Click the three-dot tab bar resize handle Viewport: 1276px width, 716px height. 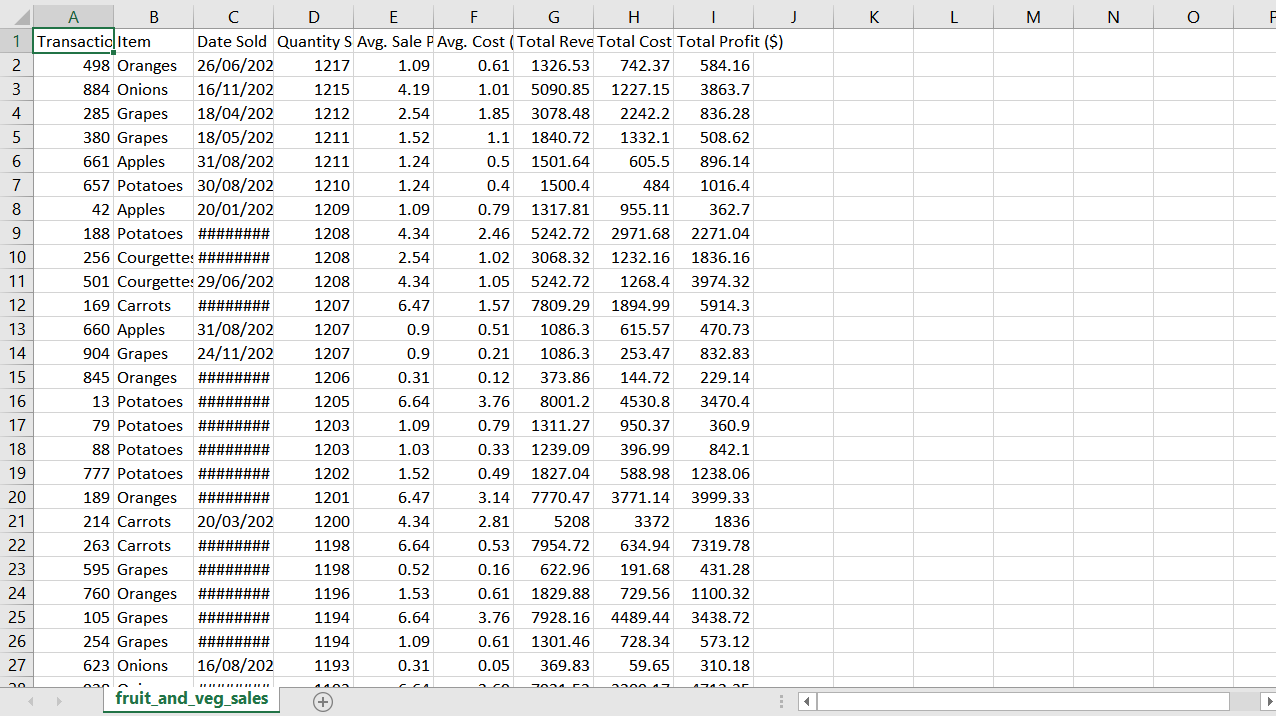click(x=782, y=702)
